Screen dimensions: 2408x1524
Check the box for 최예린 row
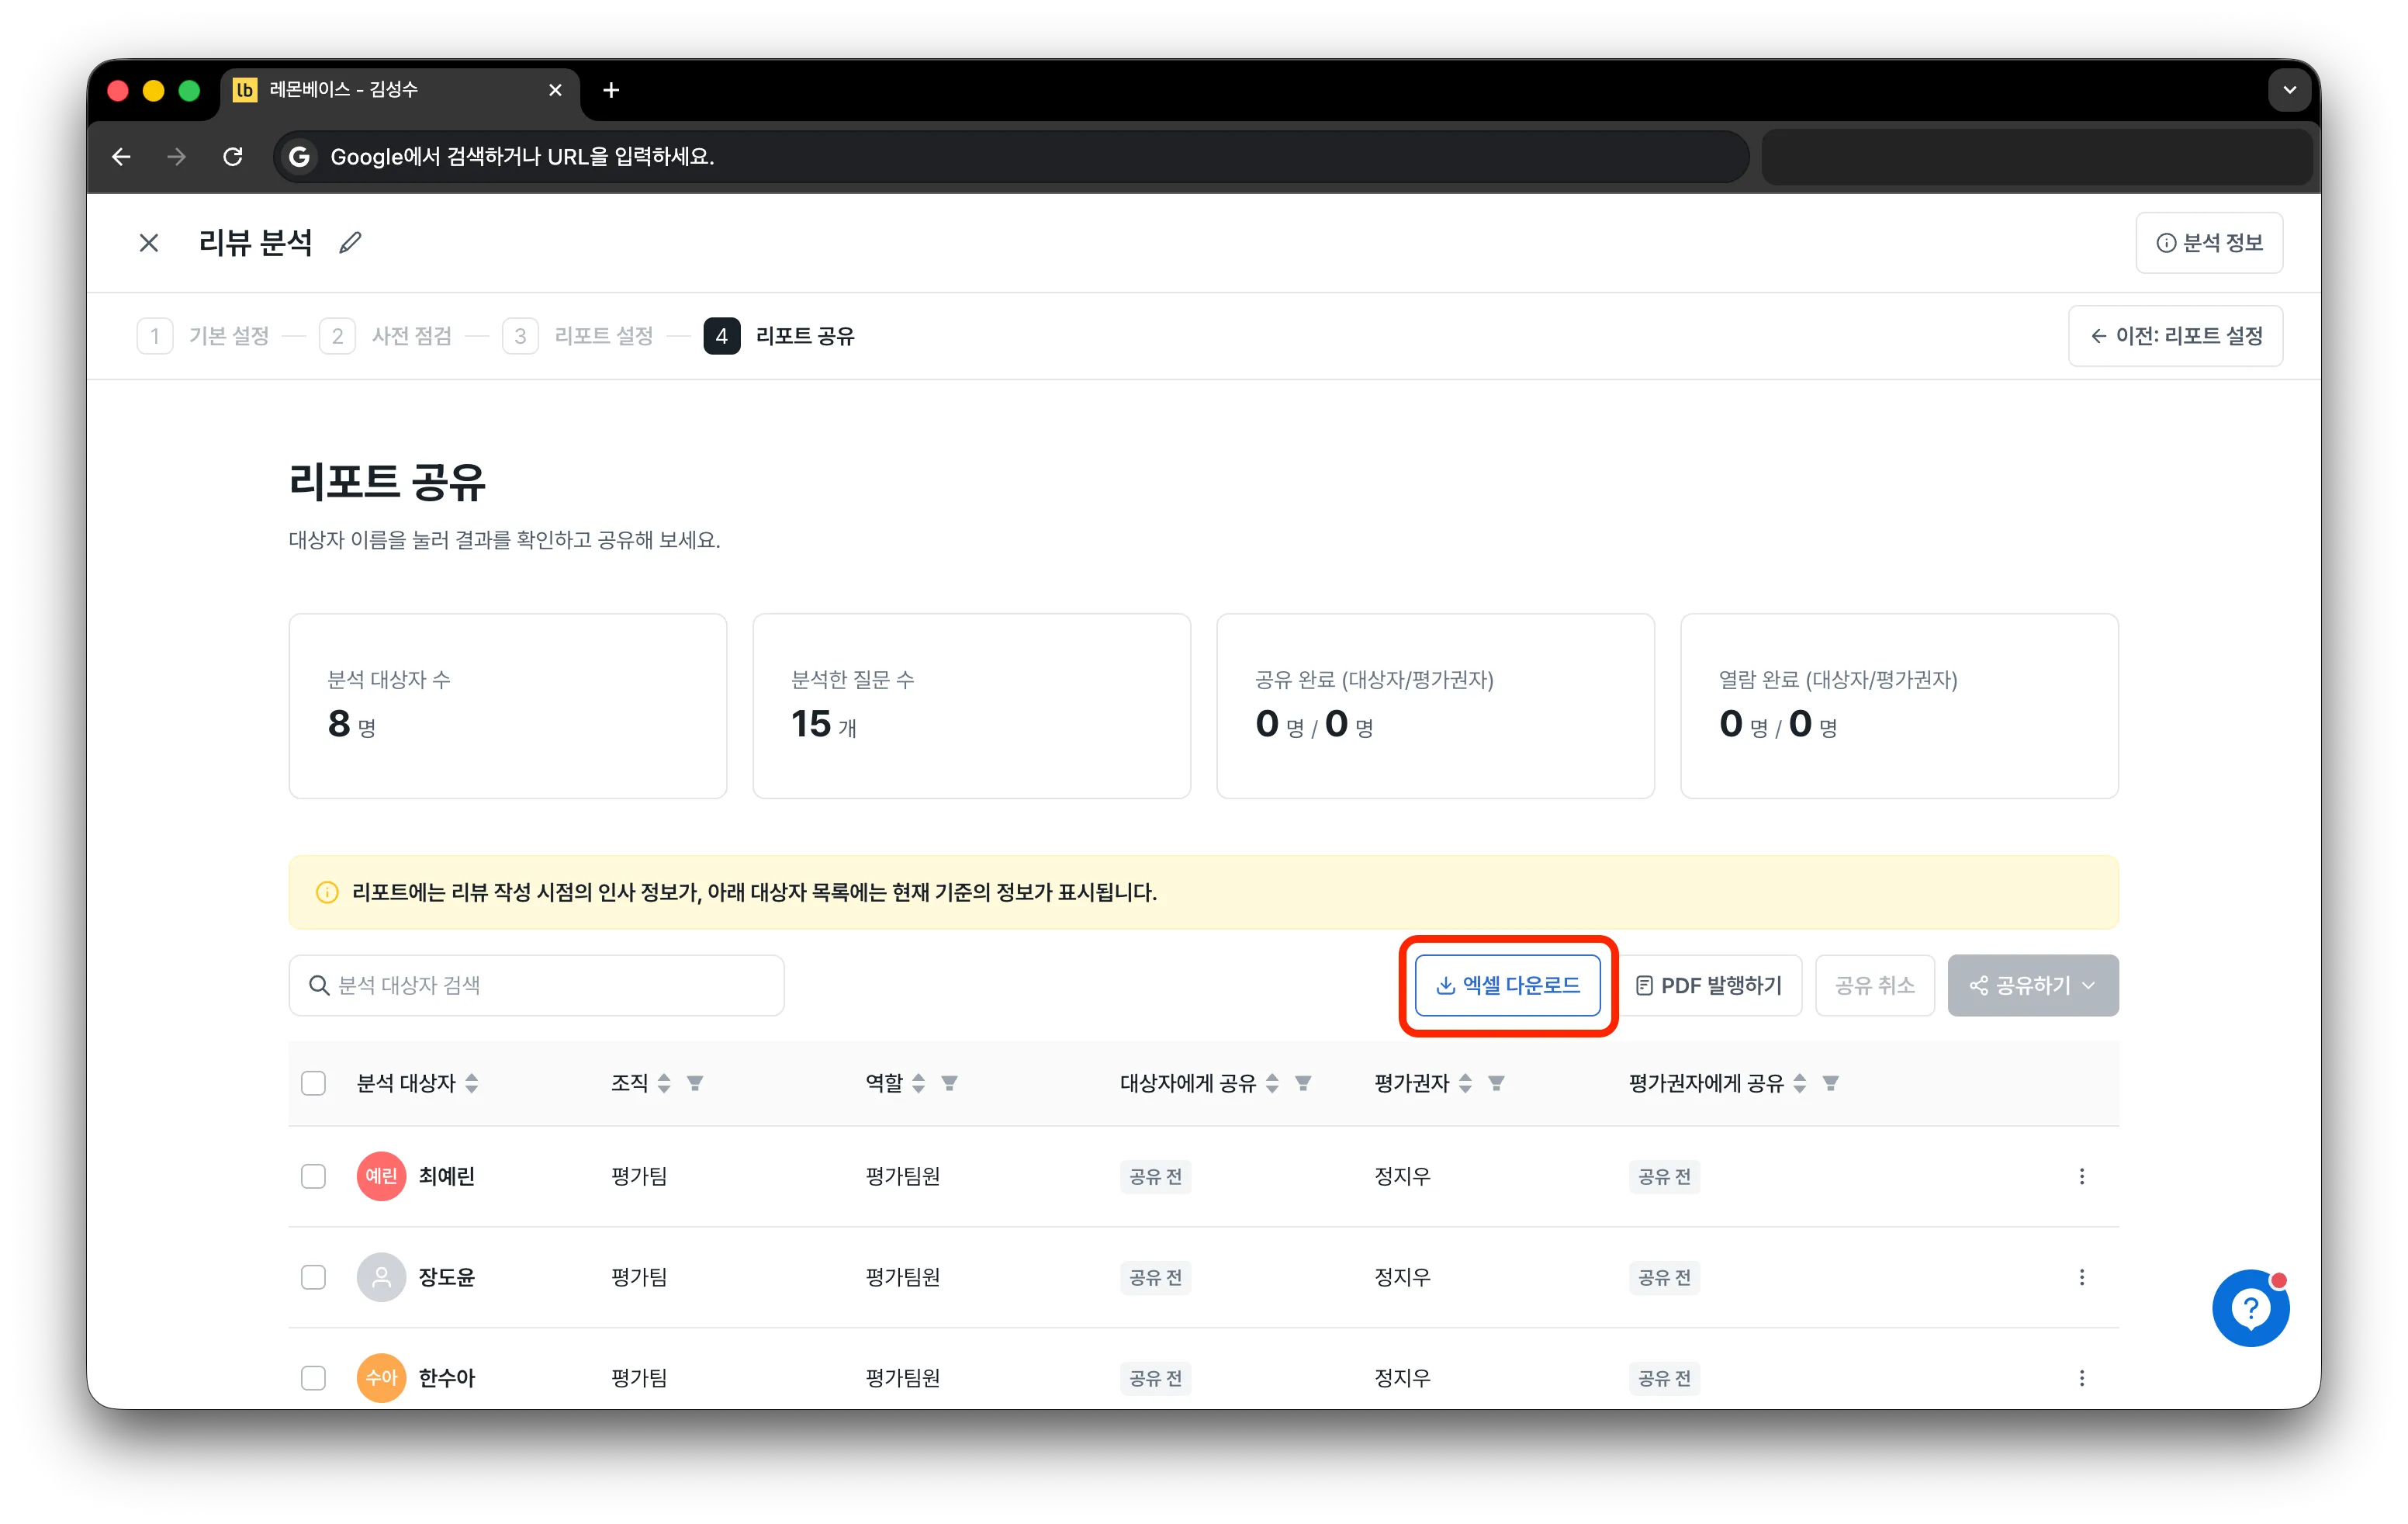coord(314,1176)
